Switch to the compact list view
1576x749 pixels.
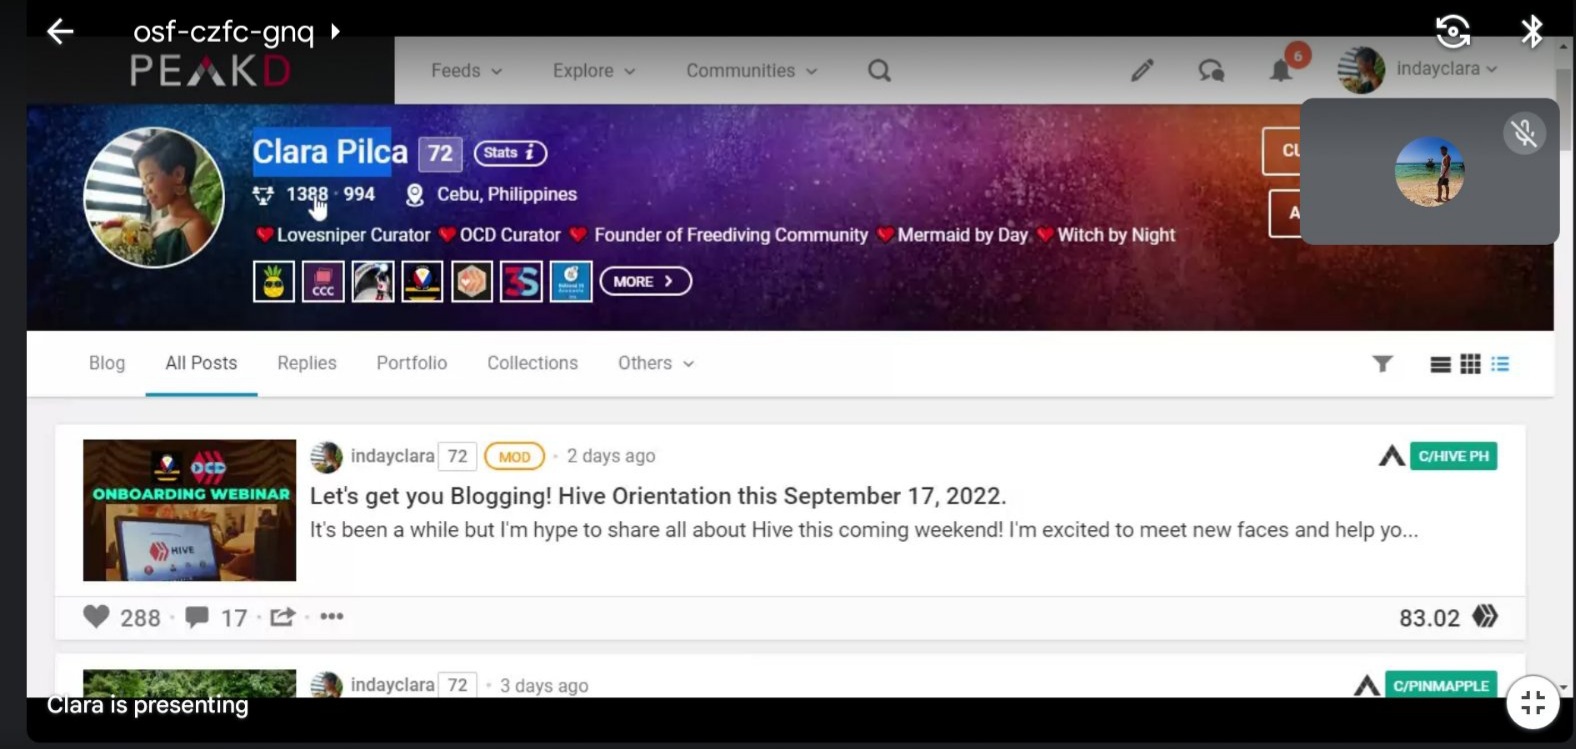click(x=1500, y=364)
